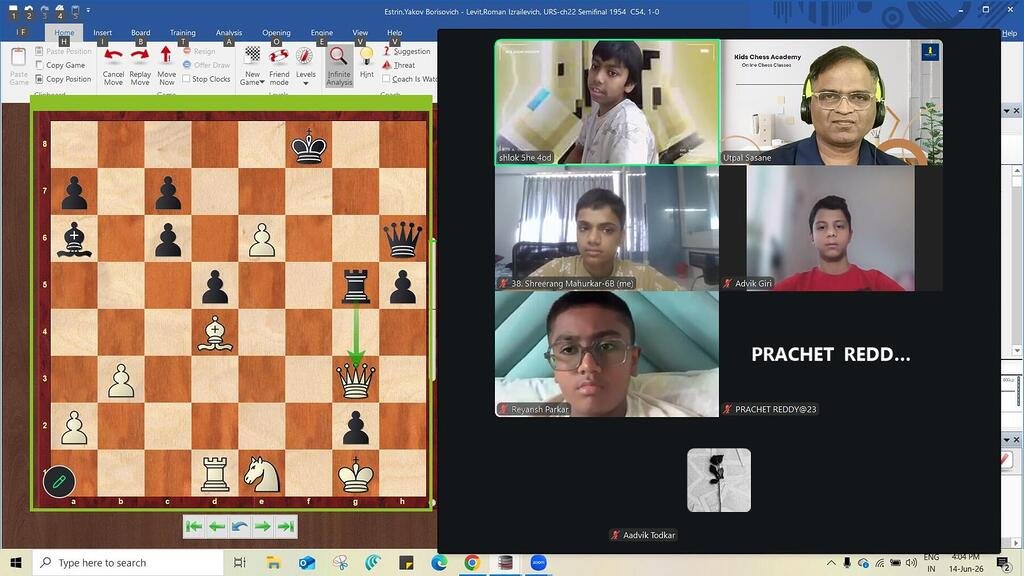This screenshot has height=576, width=1024.
Task: Open Google Chrome from the taskbar
Action: 472,562
